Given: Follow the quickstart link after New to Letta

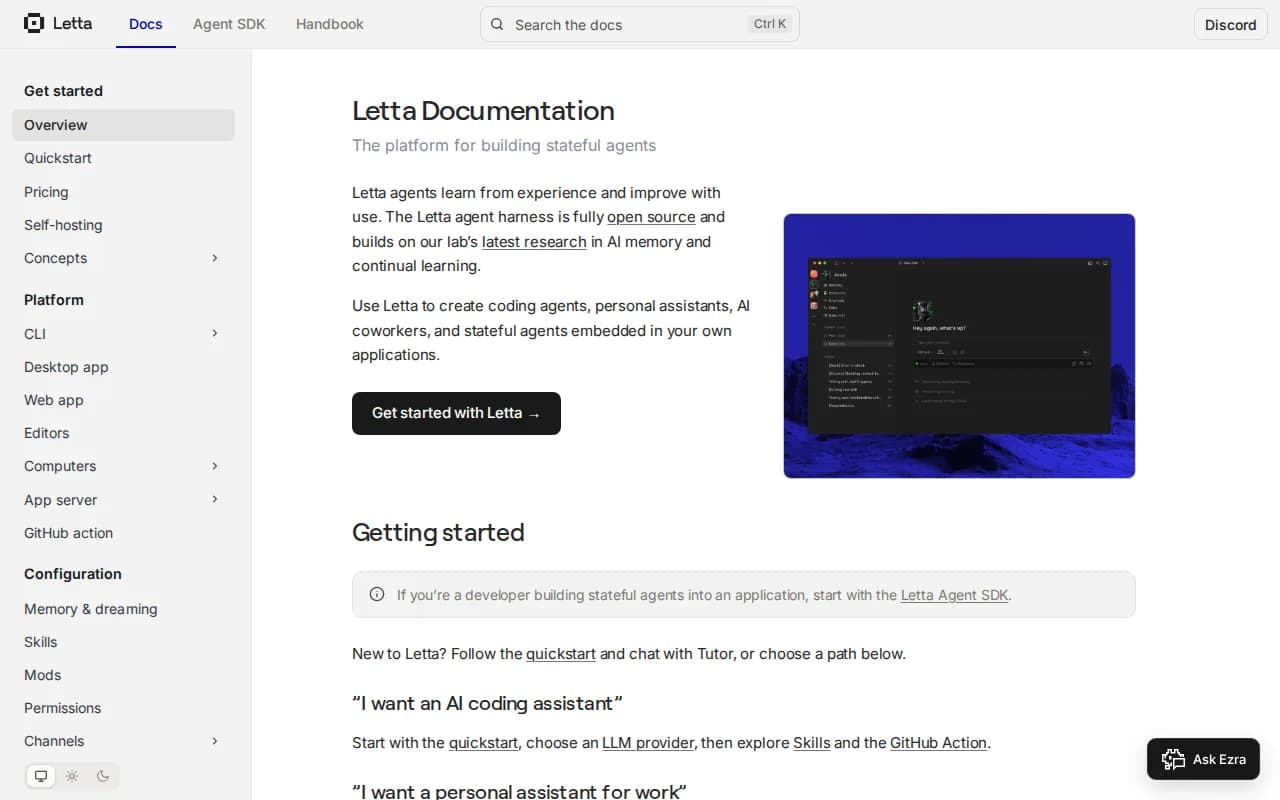Looking at the screenshot, I should point(561,654).
